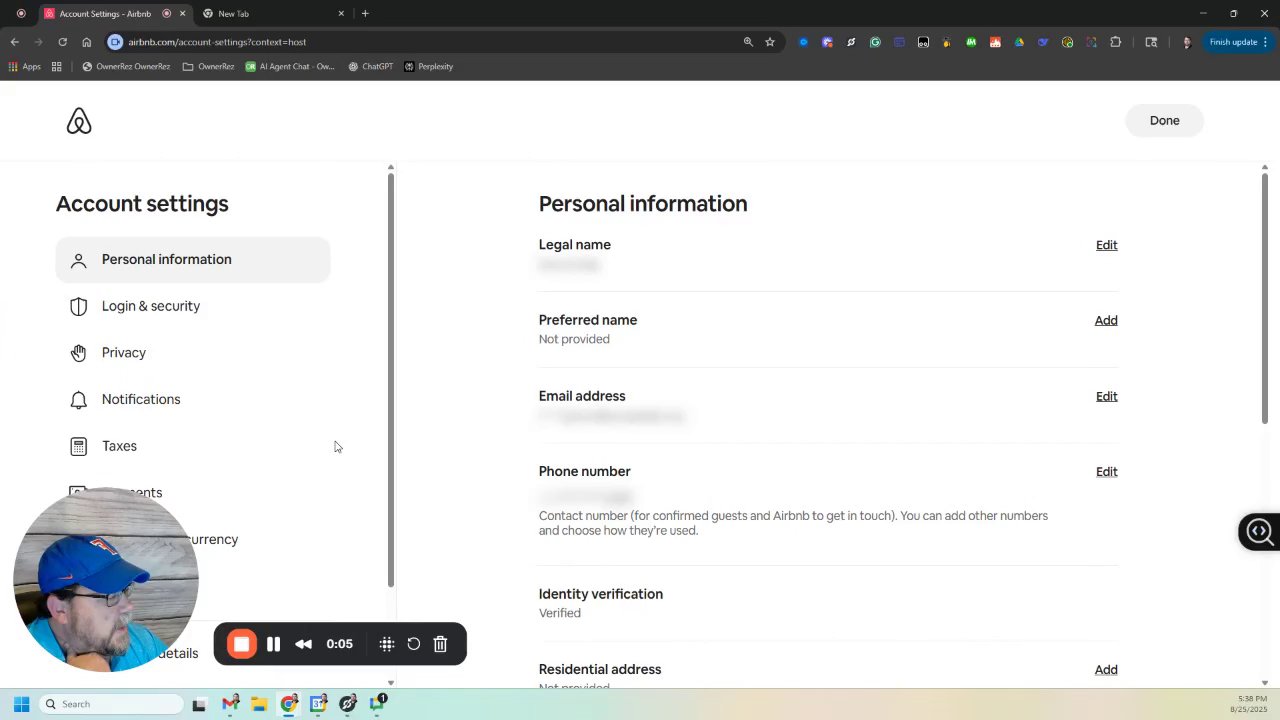Select Personal information in sidebar
Viewport: 1280px width, 720px height.
(193, 260)
